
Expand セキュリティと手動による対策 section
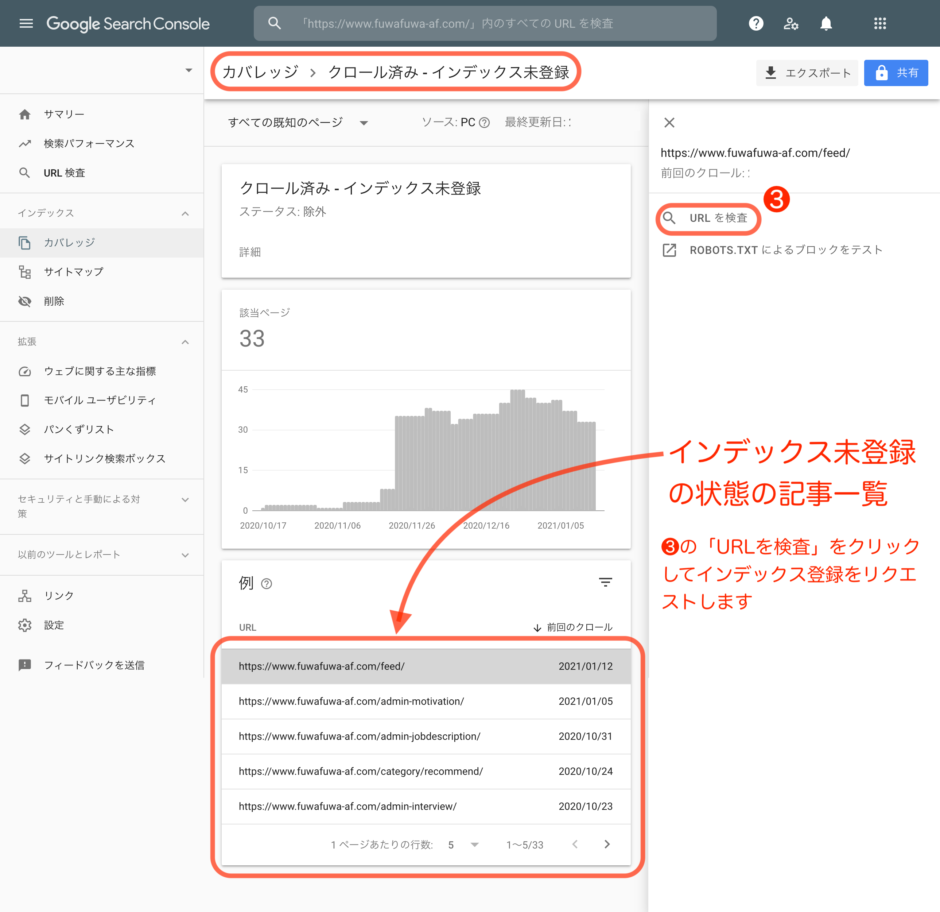(185, 499)
